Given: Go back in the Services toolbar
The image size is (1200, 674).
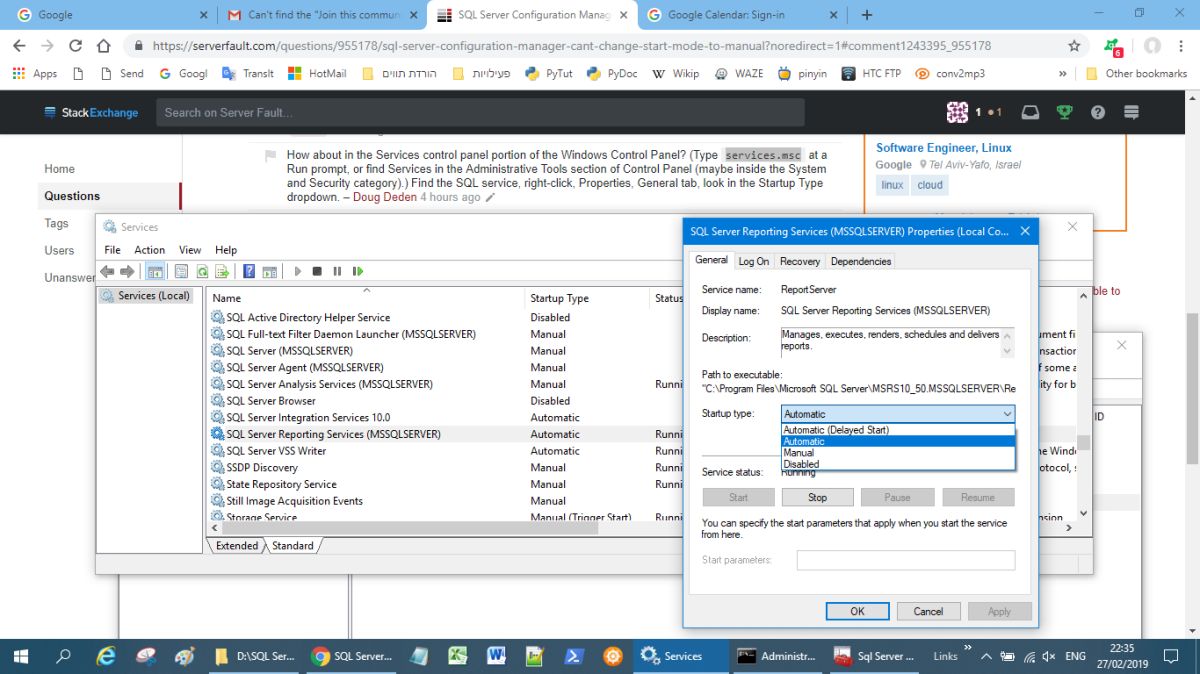Looking at the screenshot, I should pyautogui.click(x=107, y=271).
